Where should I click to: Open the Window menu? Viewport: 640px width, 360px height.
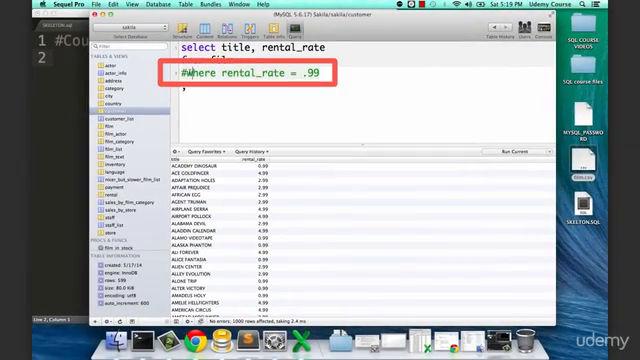239,4
